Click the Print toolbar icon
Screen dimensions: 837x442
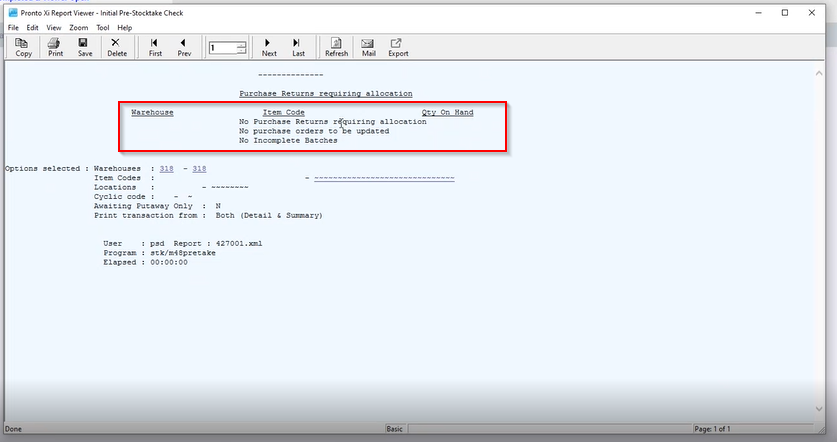point(55,47)
